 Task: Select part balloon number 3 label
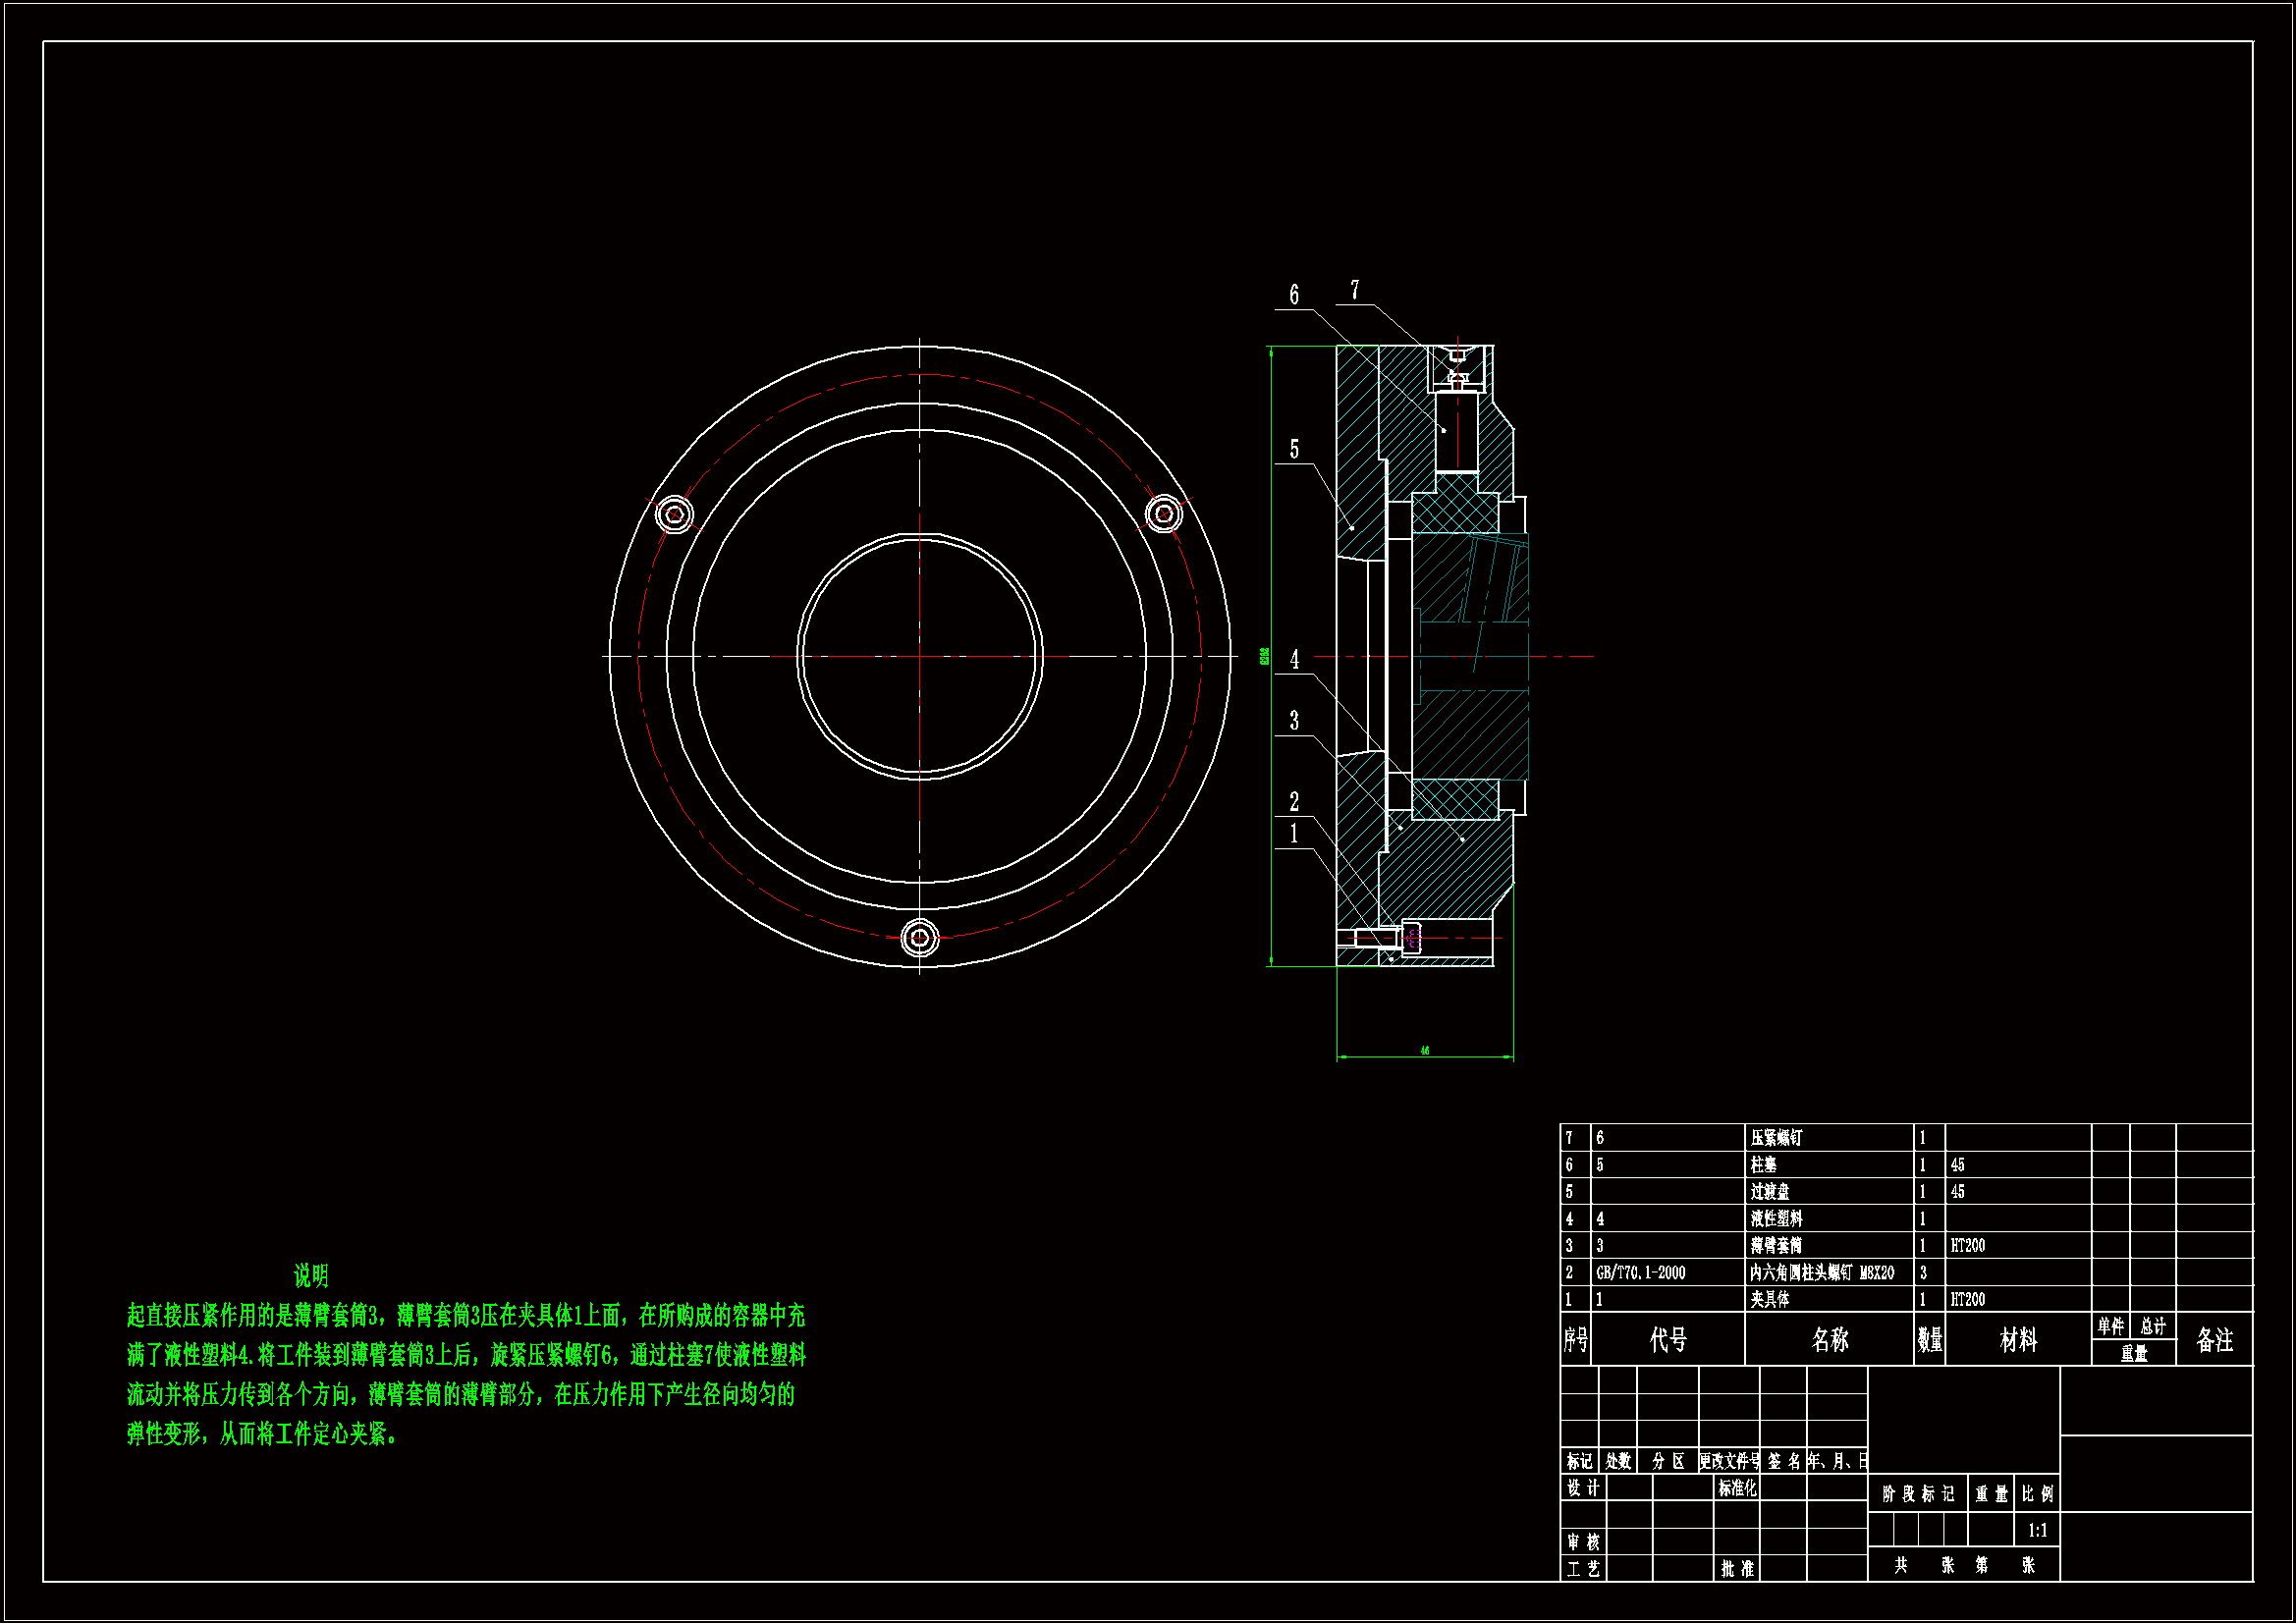click(x=1294, y=721)
